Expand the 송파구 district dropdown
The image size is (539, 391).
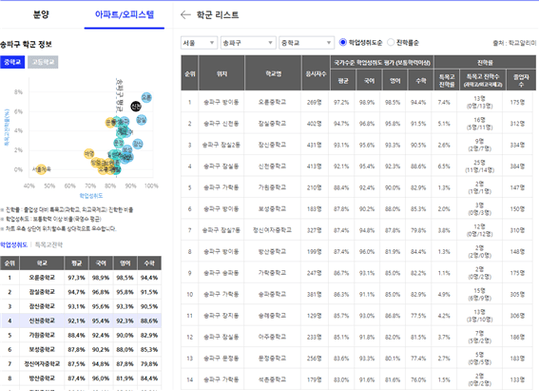point(248,43)
